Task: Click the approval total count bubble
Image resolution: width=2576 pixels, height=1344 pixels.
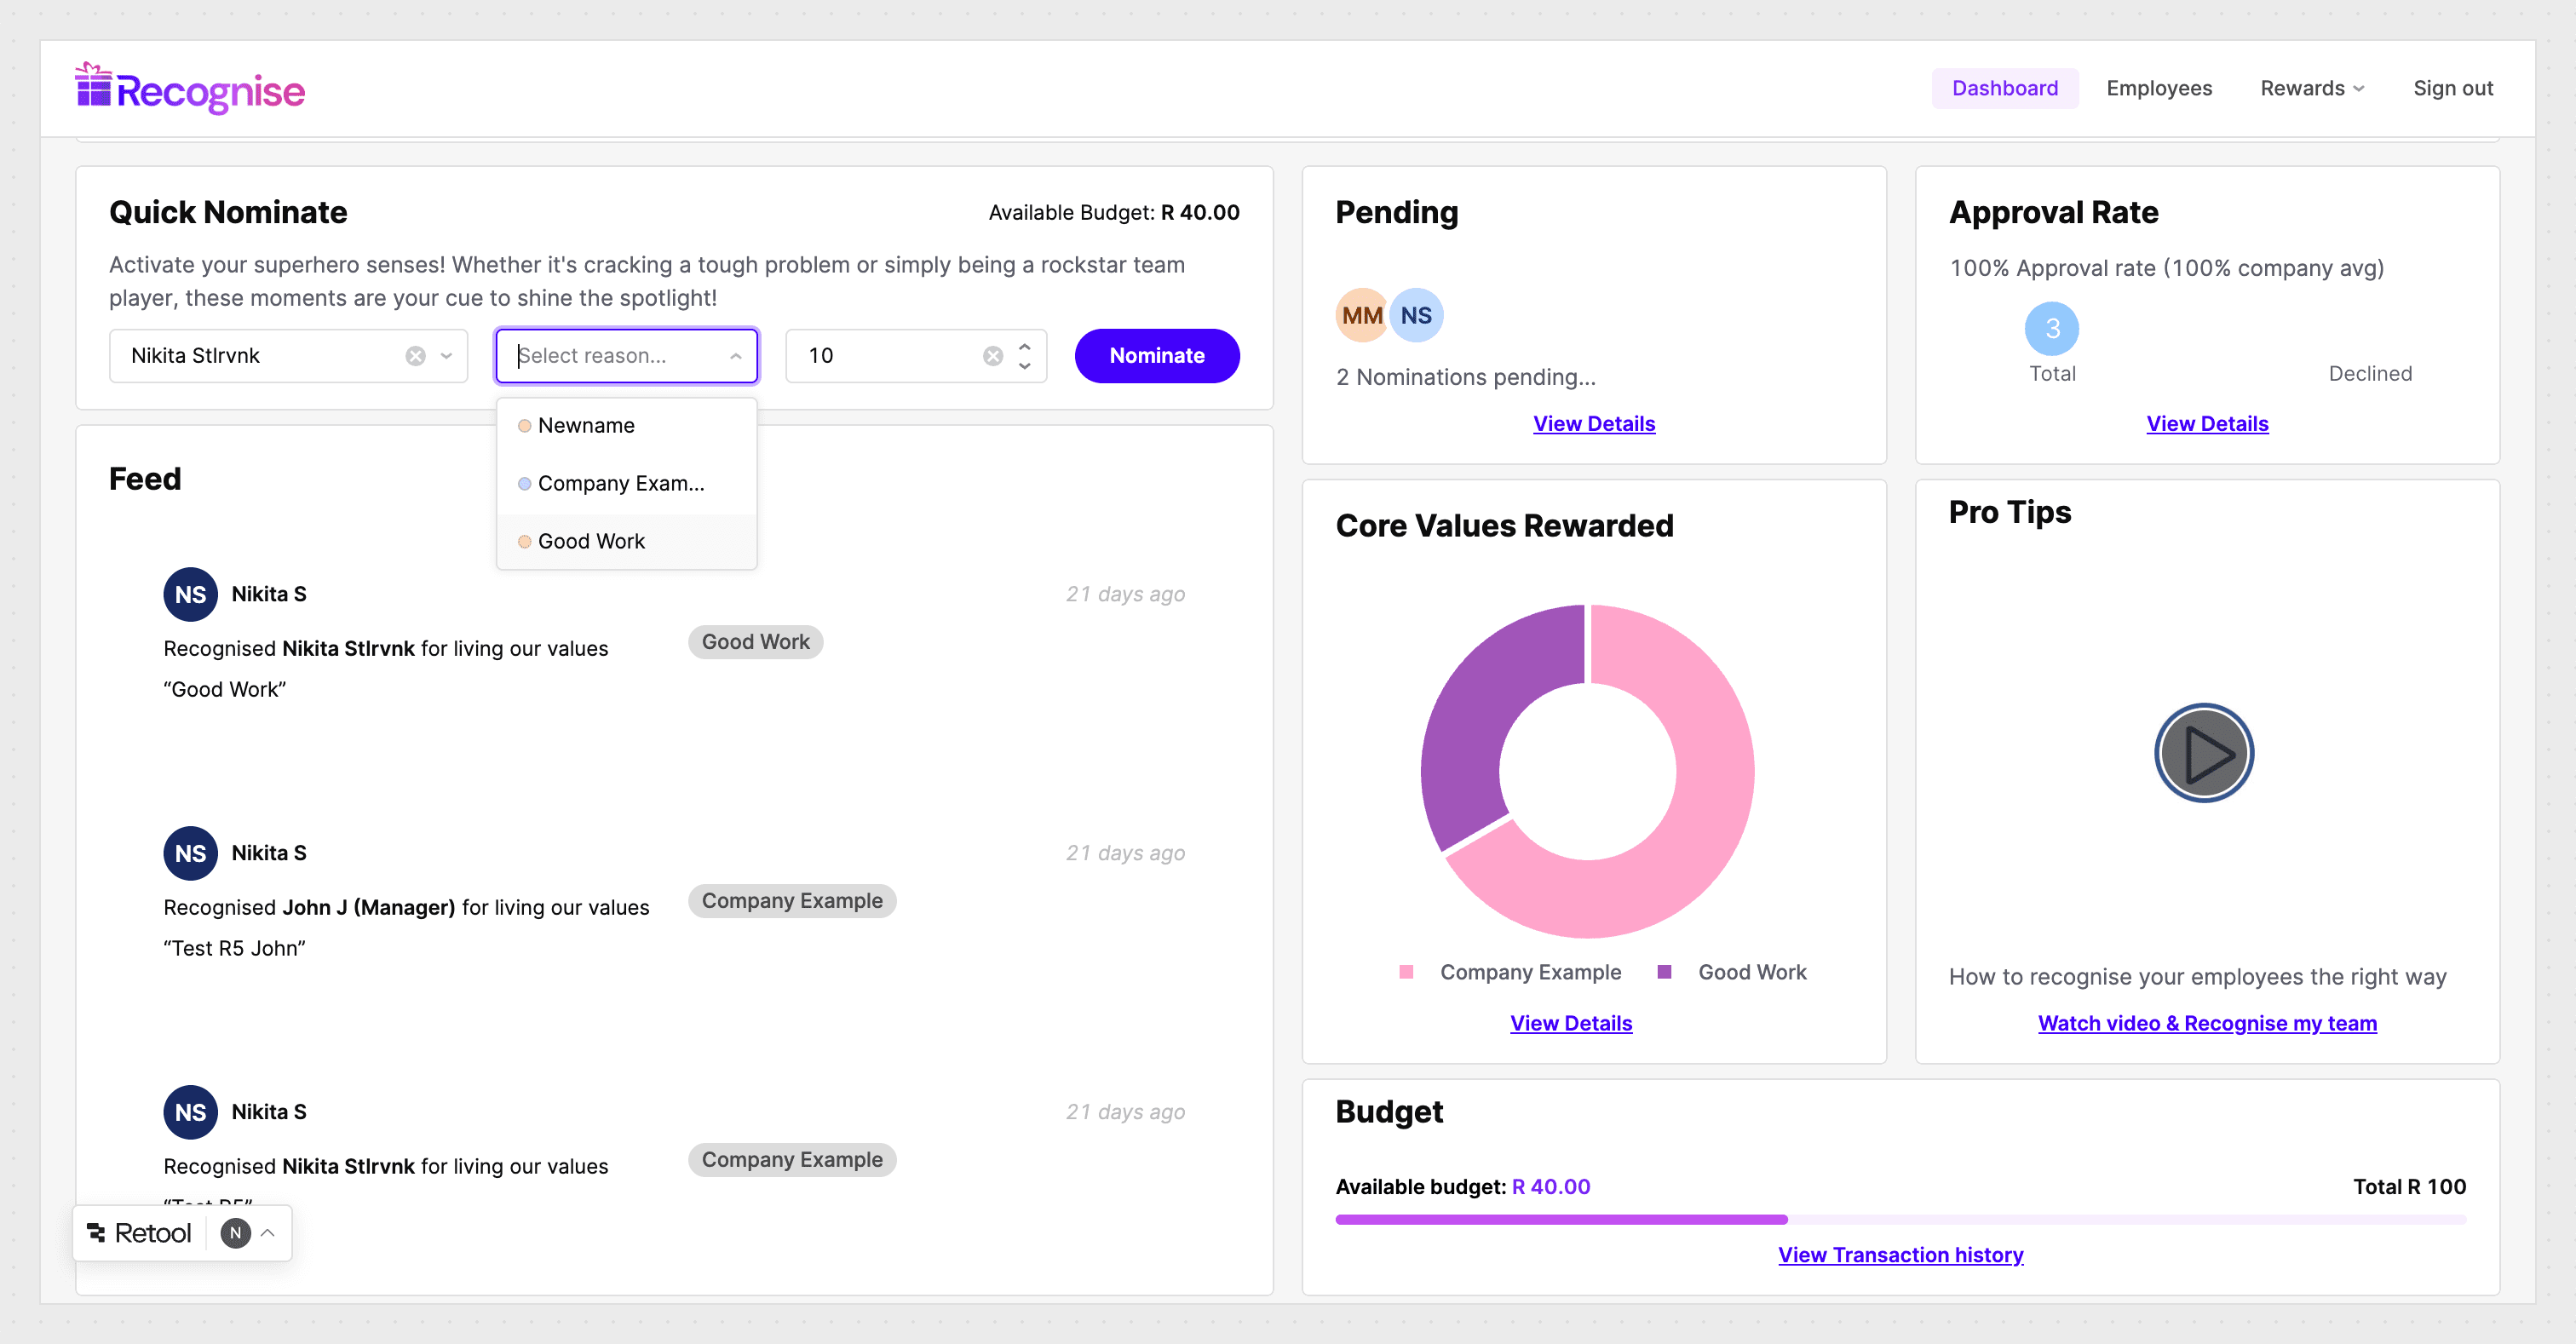Action: (x=2051, y=329)
